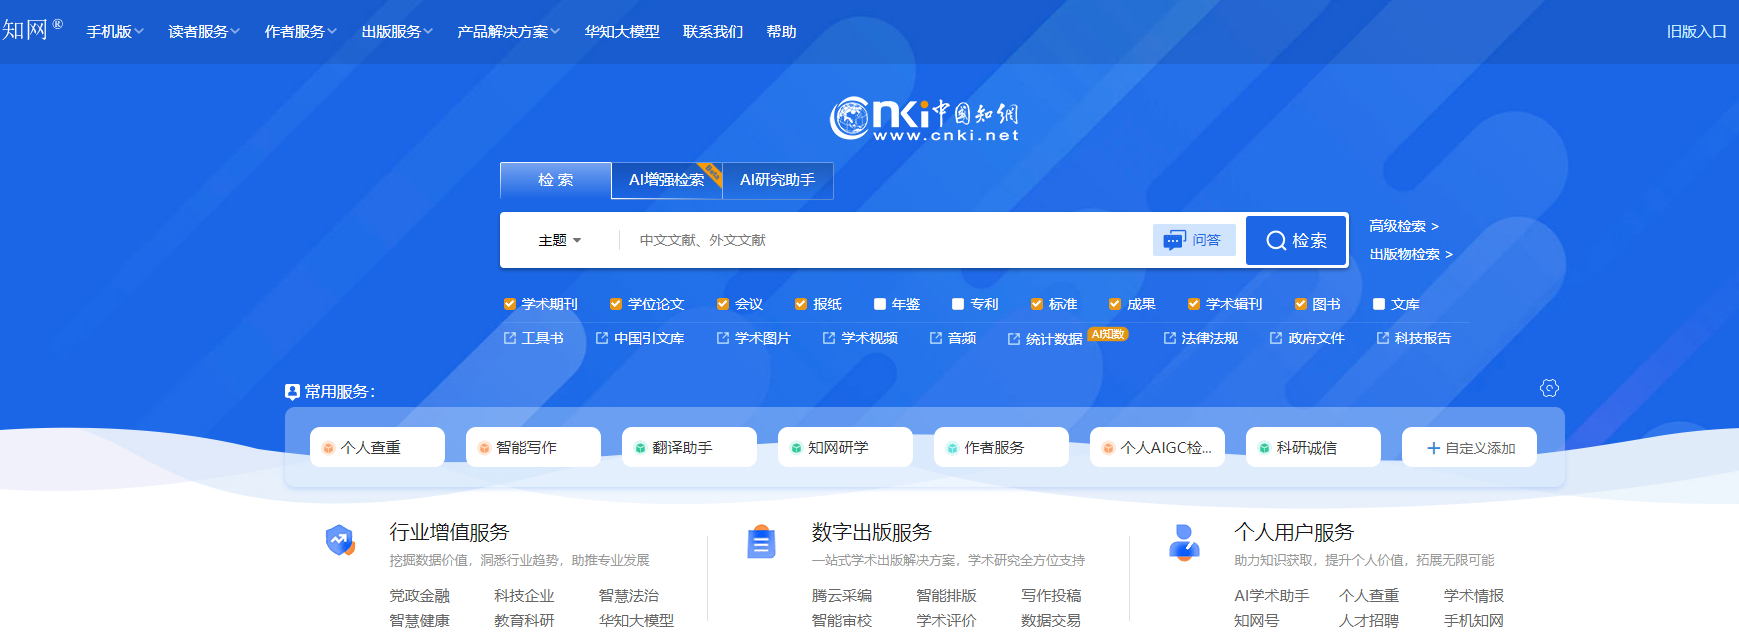Click the 常用服务 user icon

[x=292, y=392]
